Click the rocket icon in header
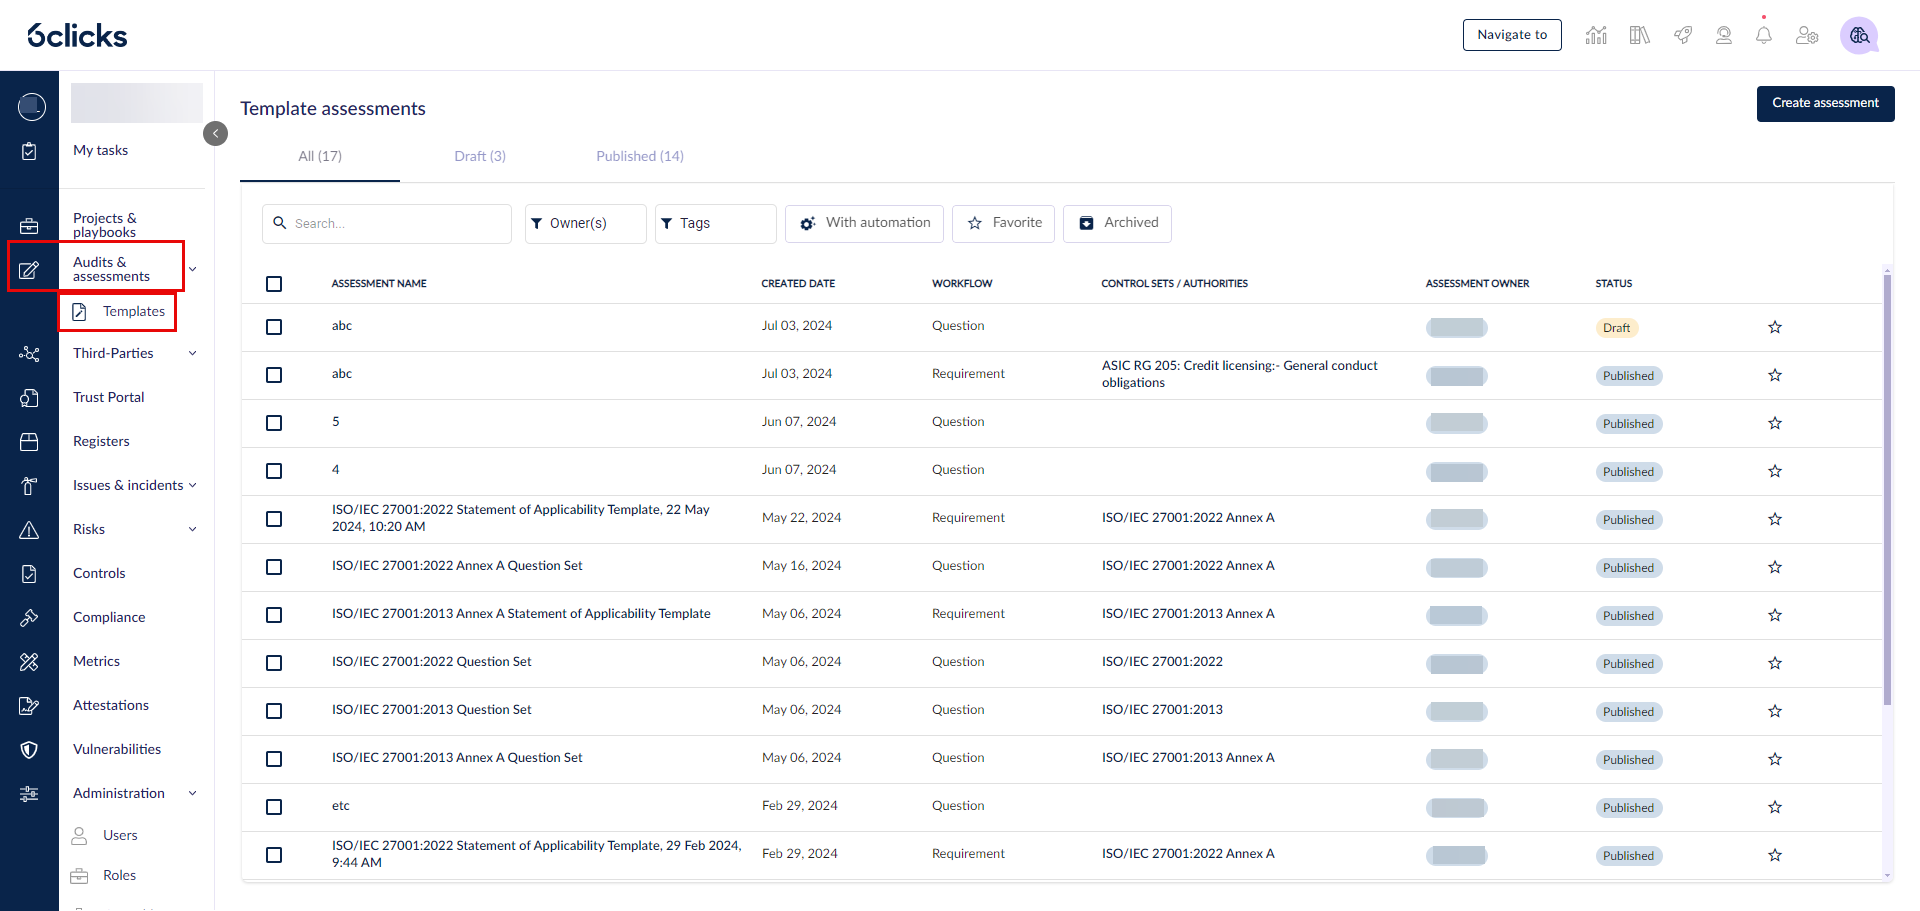The height and width of the screenshot is (911, 1920). pos(1683,35)
